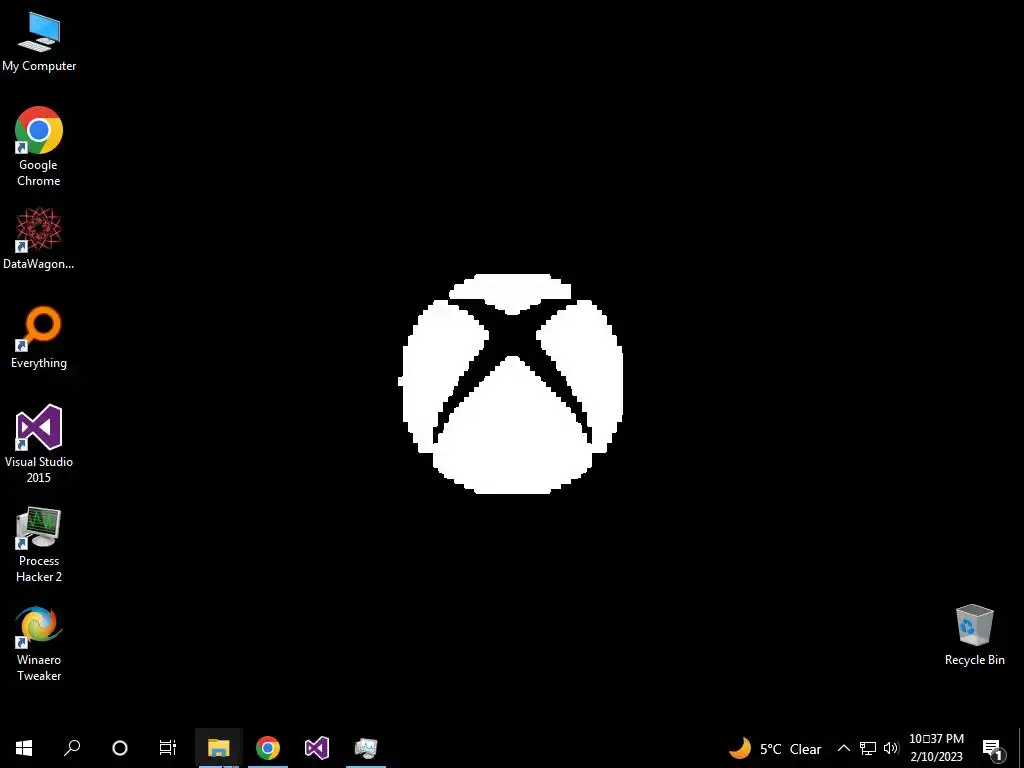Open the weather widget showing 5°C Clear

pyautogui.click(x=775, y=748)
